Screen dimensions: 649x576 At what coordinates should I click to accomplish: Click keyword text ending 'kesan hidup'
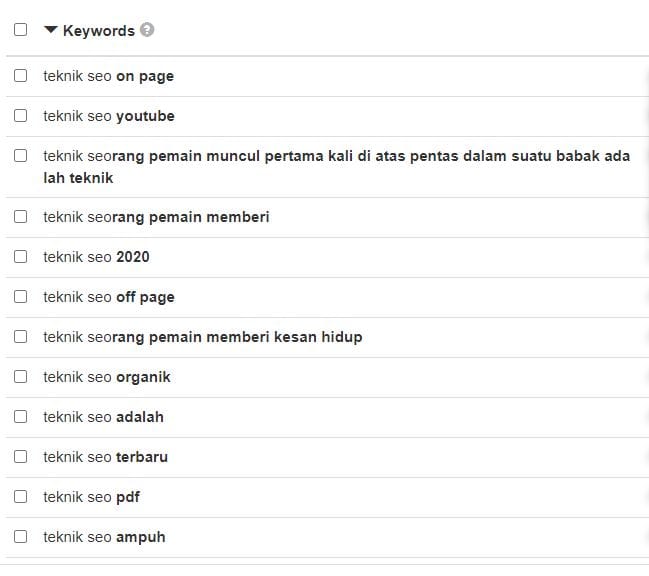coord(203,337)
